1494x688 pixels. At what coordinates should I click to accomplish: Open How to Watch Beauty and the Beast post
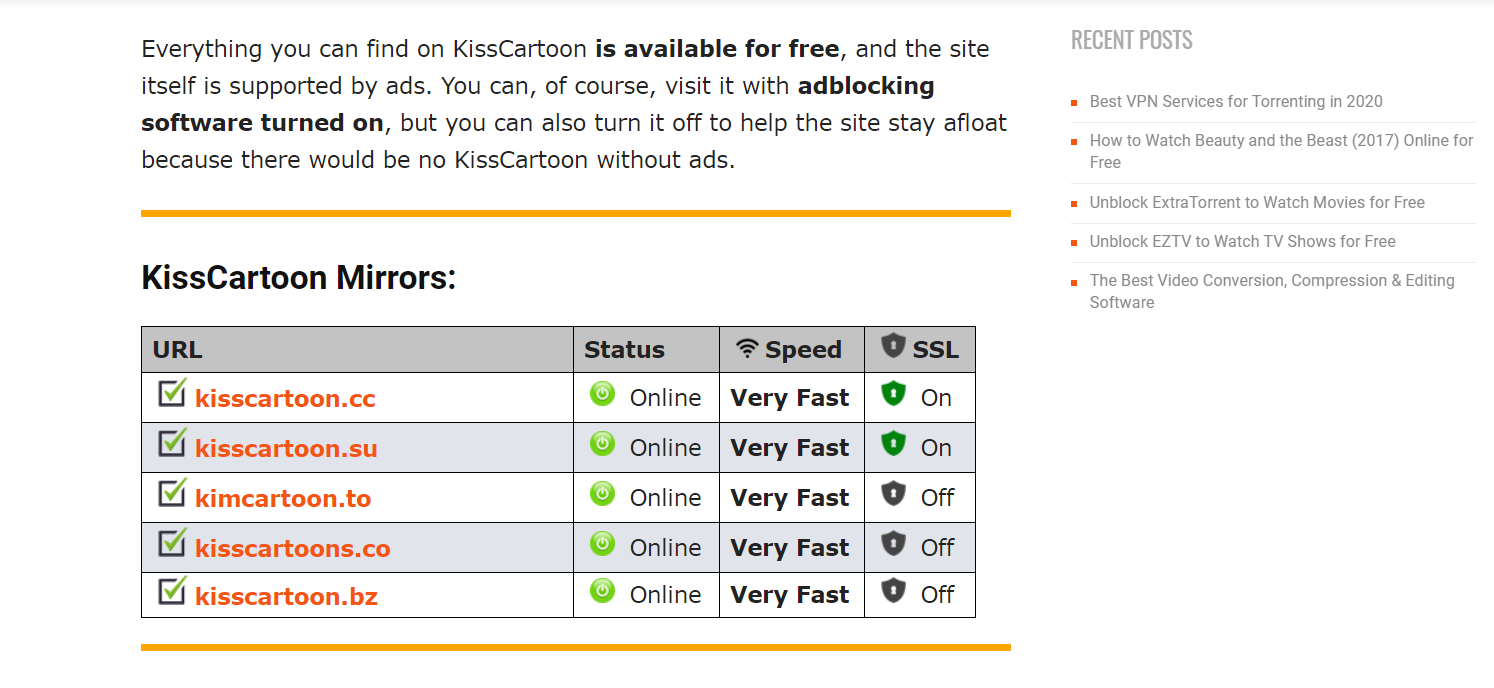tap(1281, 151)
